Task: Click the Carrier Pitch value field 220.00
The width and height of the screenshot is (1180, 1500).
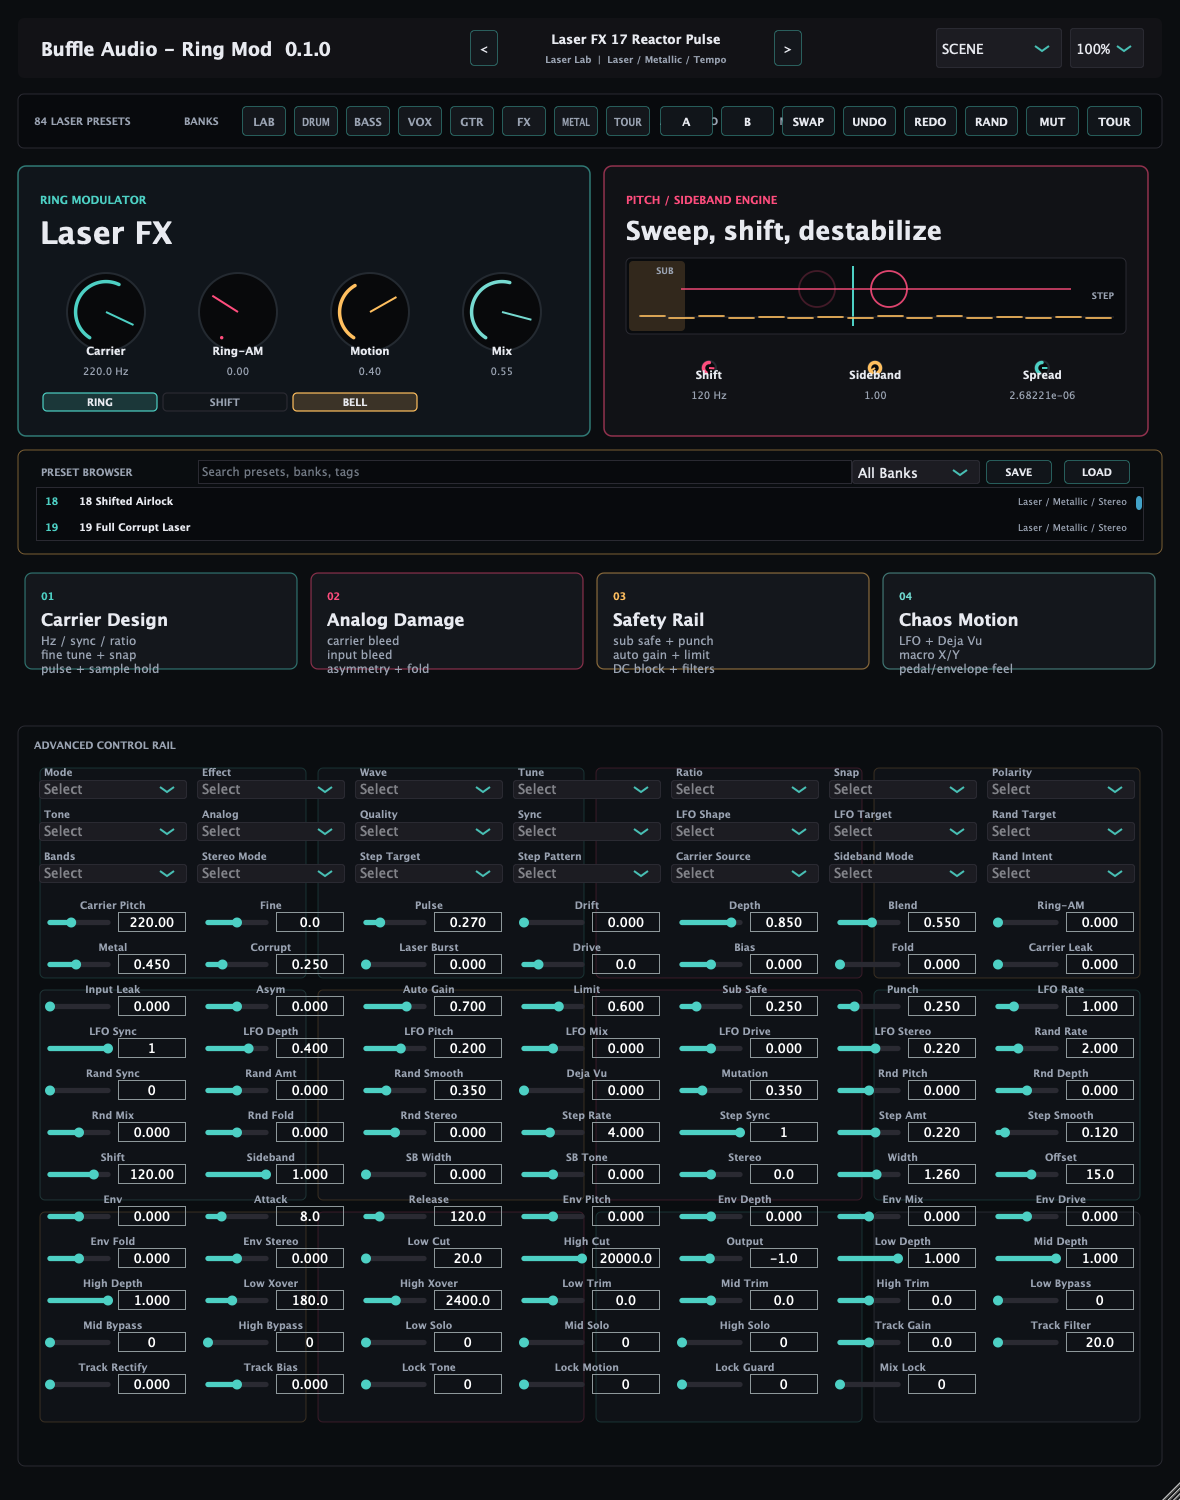Action: tap(152, 922)
